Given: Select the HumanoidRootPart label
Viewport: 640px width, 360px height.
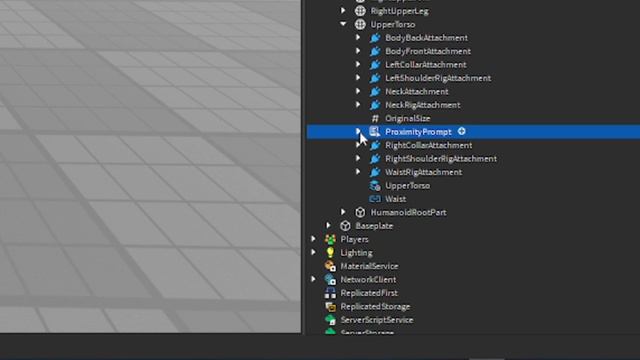Looking at the screenshot, I should 409,213.
